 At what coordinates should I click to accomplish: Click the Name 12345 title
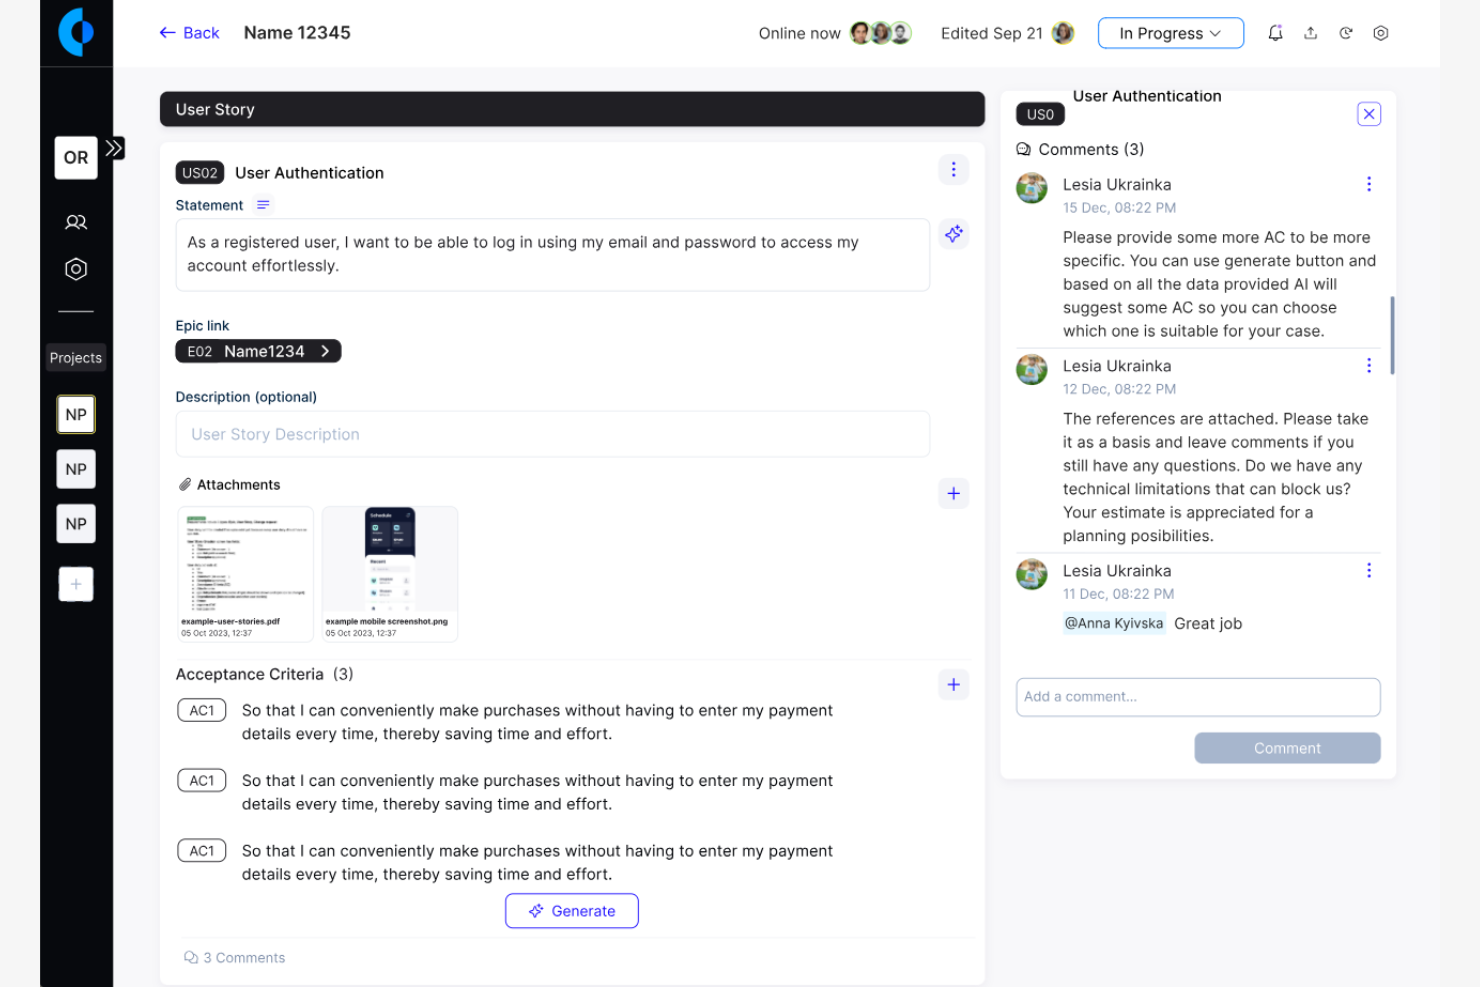(297, 33)
